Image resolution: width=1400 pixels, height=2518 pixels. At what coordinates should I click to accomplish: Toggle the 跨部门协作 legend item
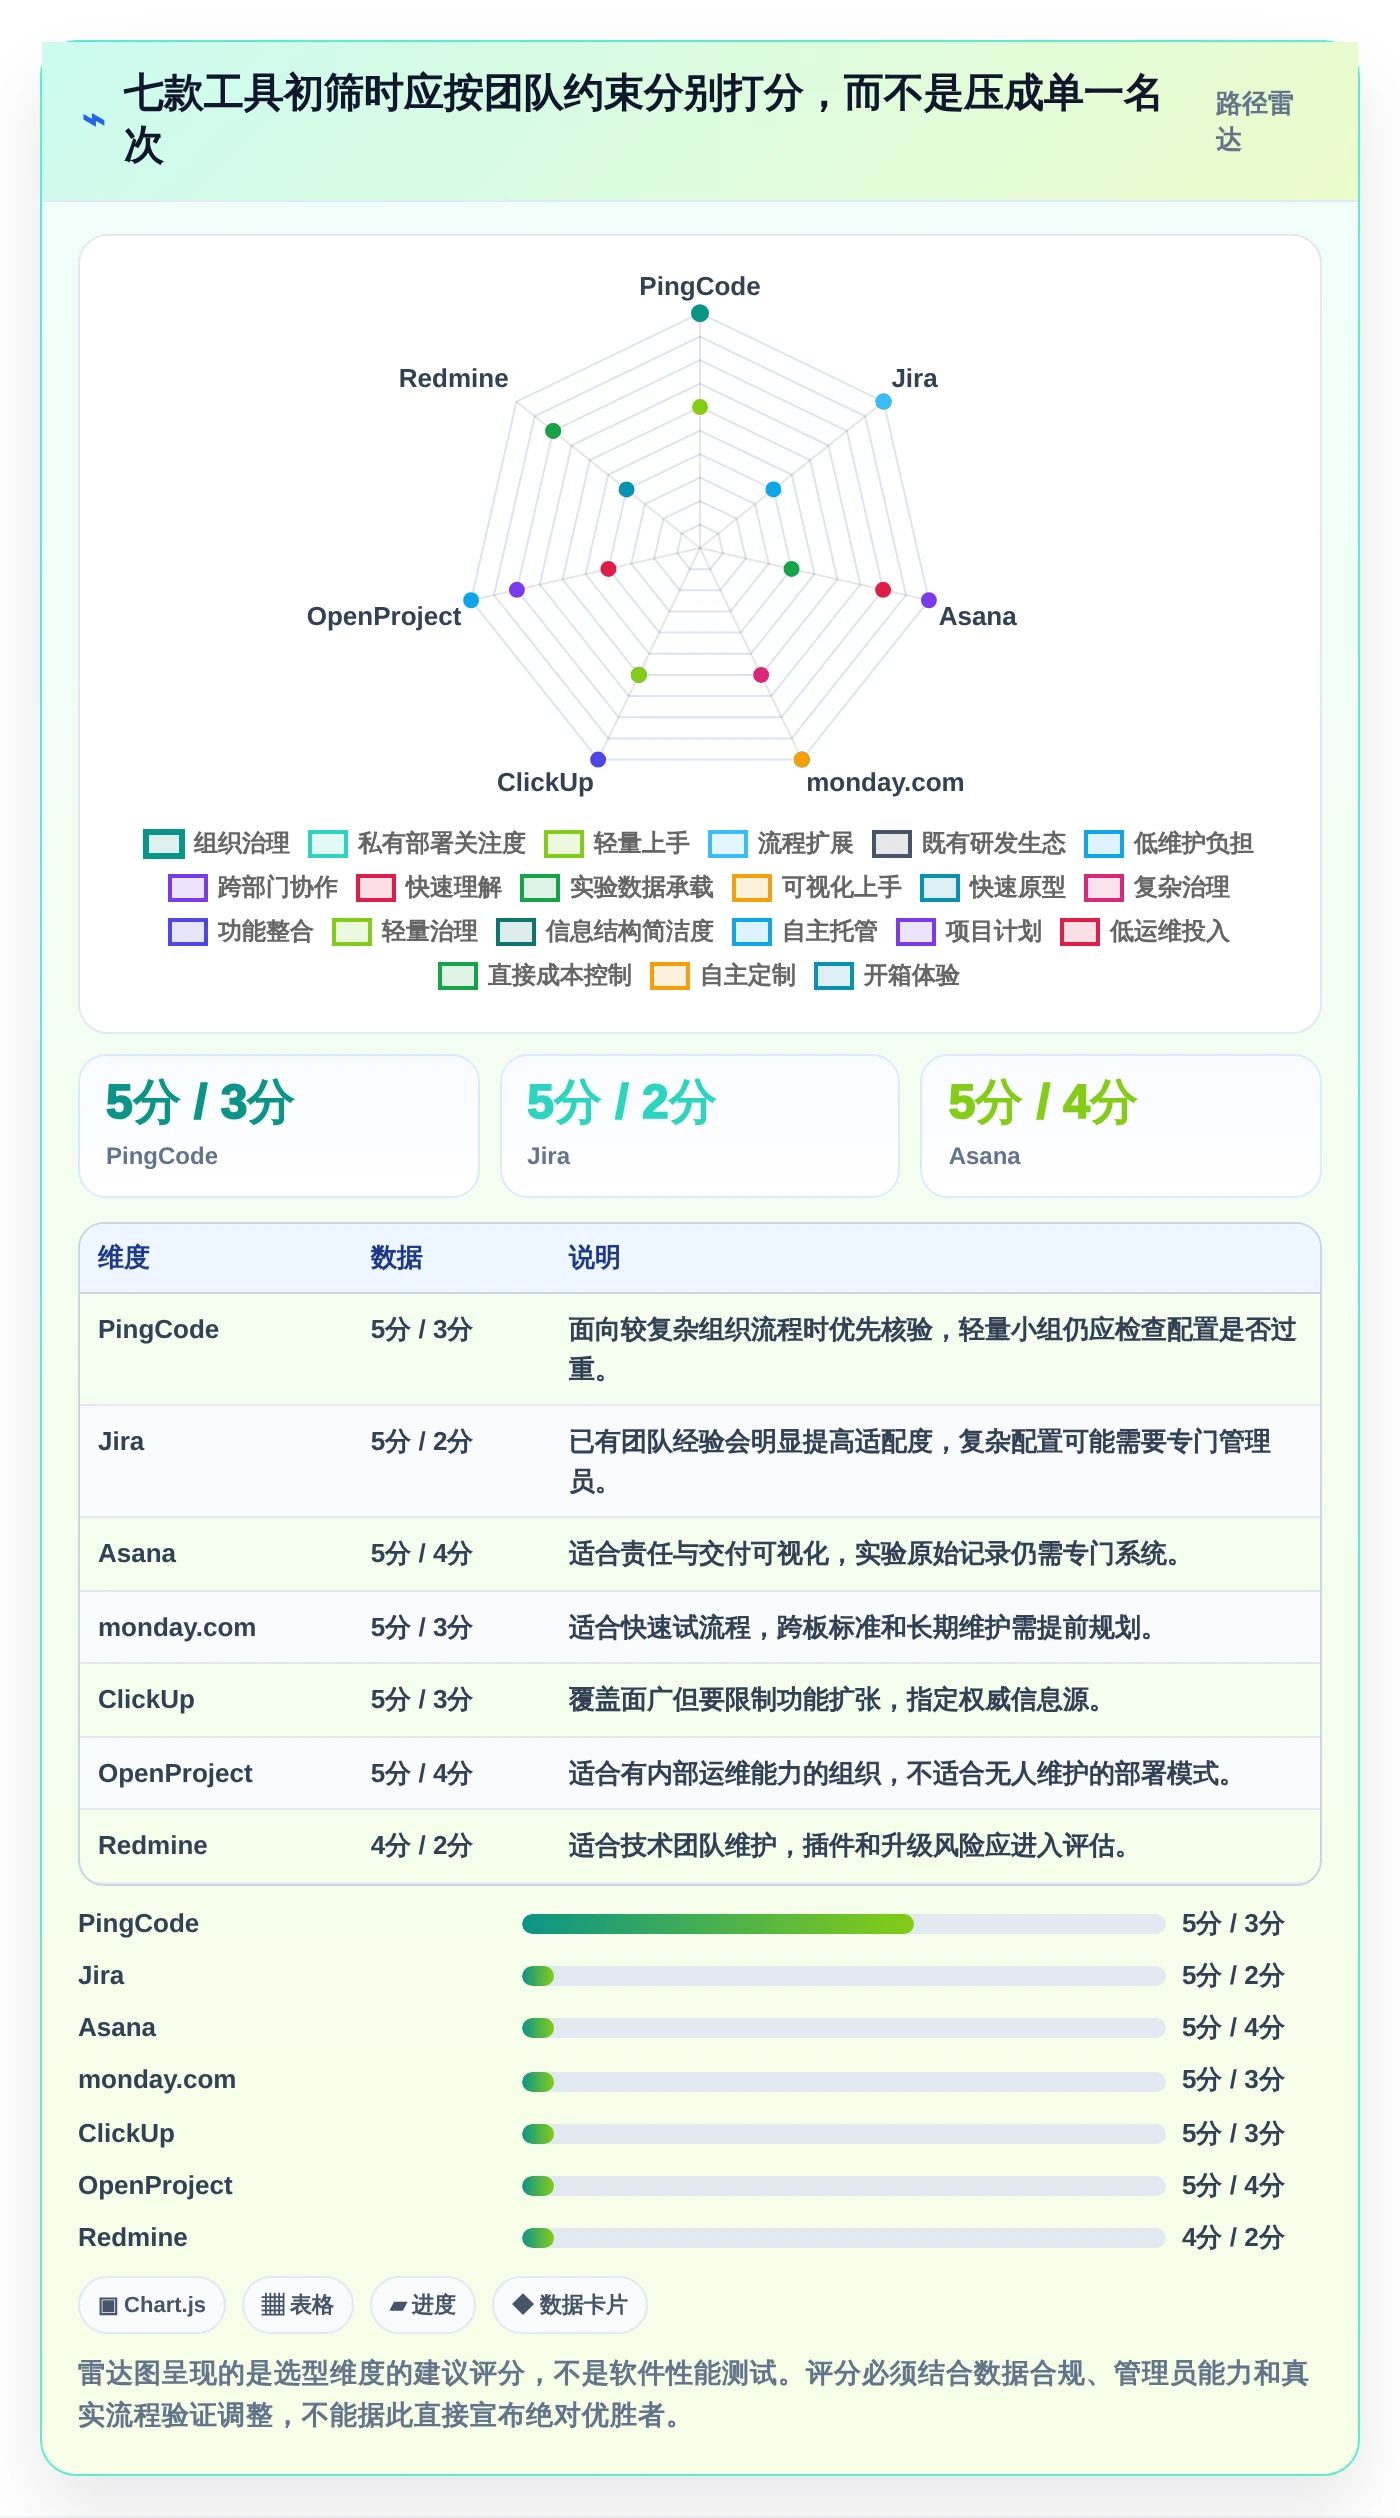pyautogui.click(x=253, y=888)
